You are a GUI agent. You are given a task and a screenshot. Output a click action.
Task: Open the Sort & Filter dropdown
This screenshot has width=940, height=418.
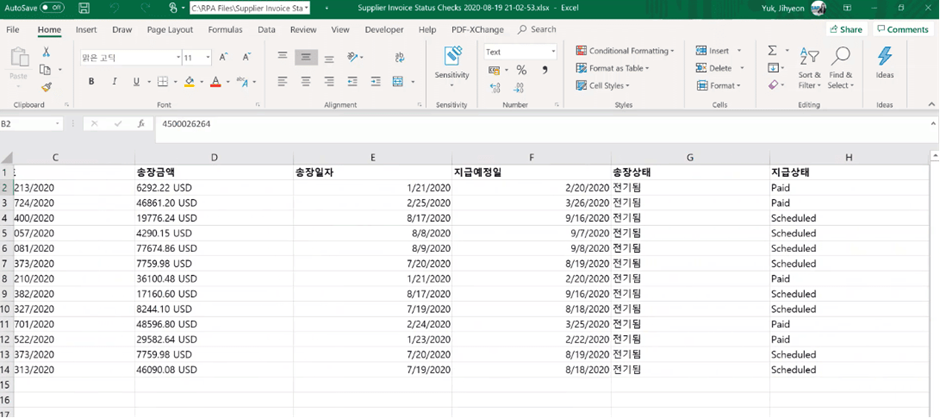[809, 69]
